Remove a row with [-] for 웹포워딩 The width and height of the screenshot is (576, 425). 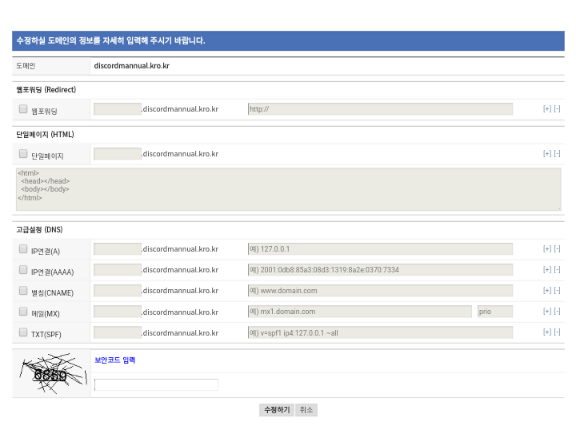557,109
